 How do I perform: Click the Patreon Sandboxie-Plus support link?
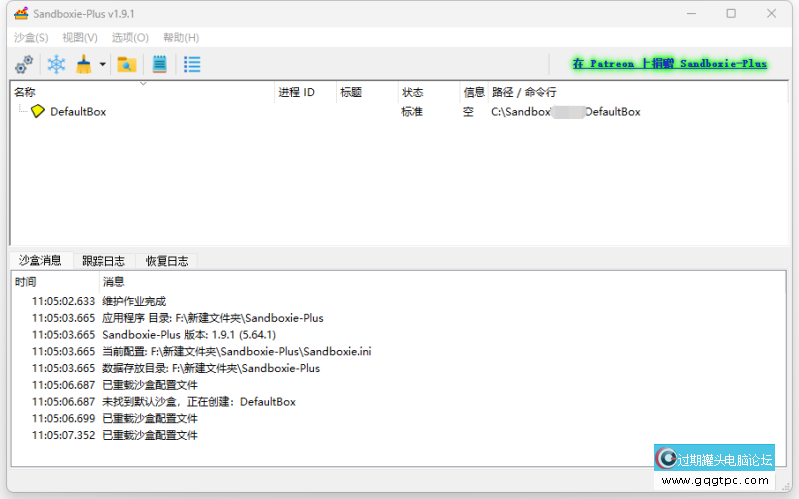pyautogui.click(x=669, y=63)
